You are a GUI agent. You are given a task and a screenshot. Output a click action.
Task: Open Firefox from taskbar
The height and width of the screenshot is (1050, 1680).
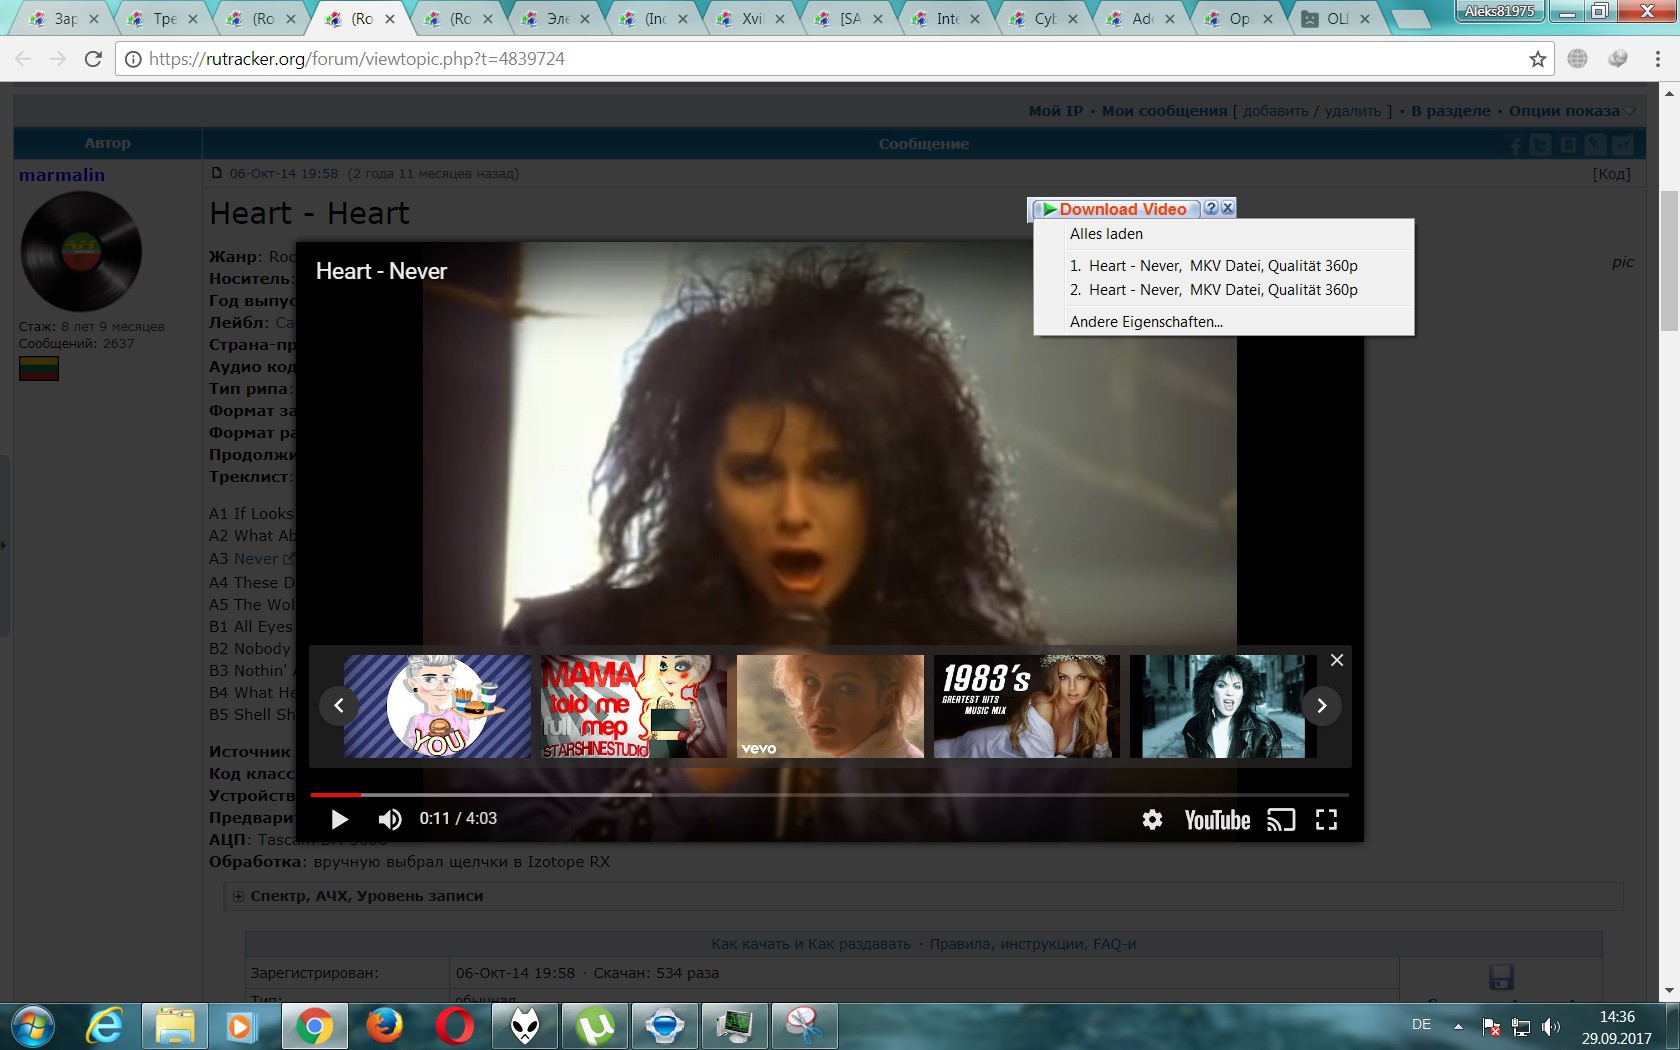click(384, 1027)
